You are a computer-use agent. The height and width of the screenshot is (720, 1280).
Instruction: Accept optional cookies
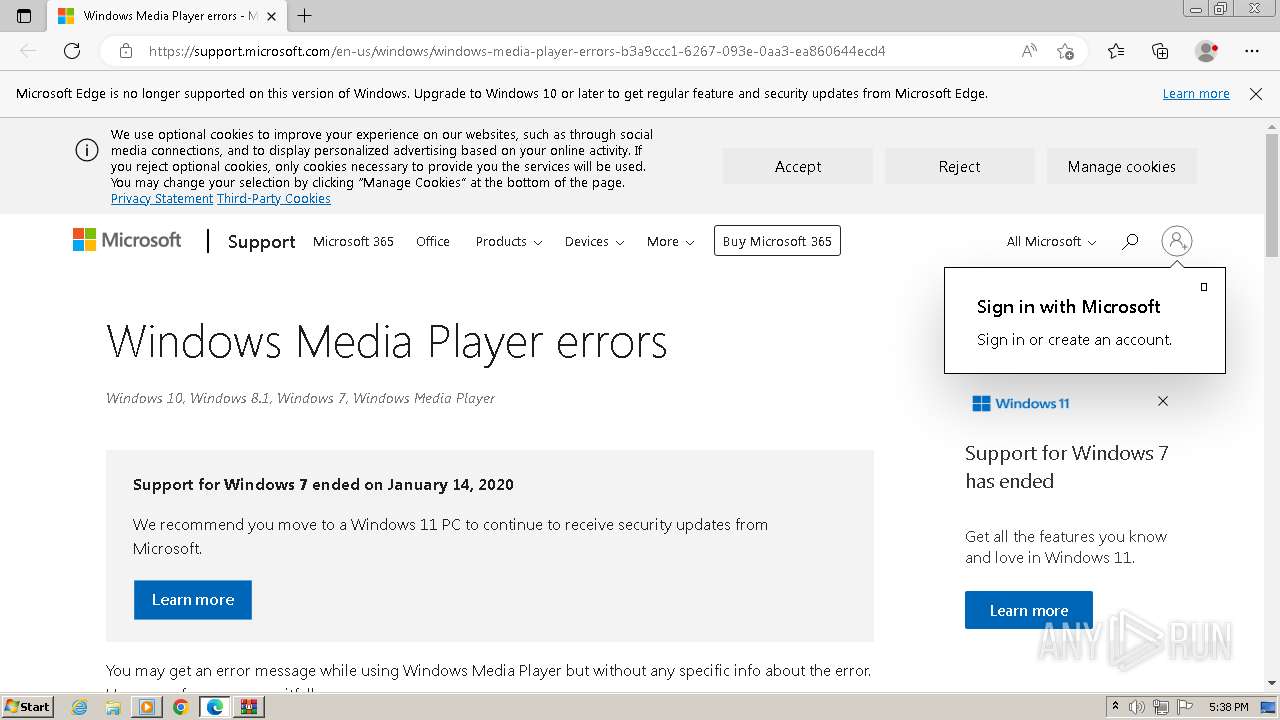click(x=798, y=166)
